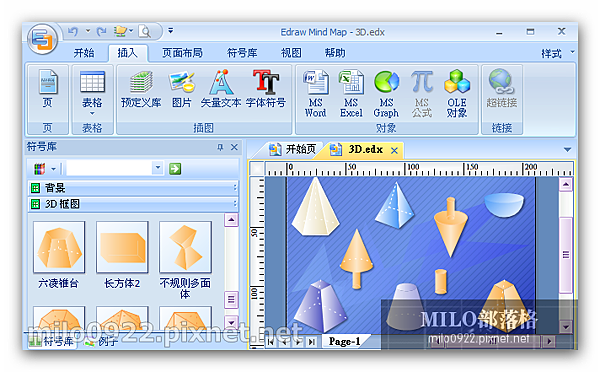This screenshot has height=372, width=600.
Task: Insert MS Excel object
Action: 351,94
